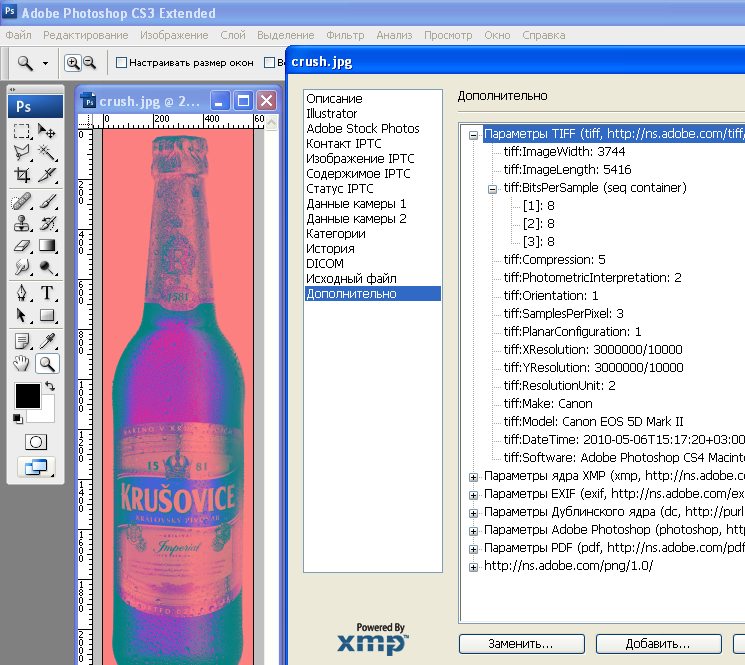This screenshot has height=665, width=745.
Task: Select 'tiff:Compression: 5' row
Action: coord(554,259)
